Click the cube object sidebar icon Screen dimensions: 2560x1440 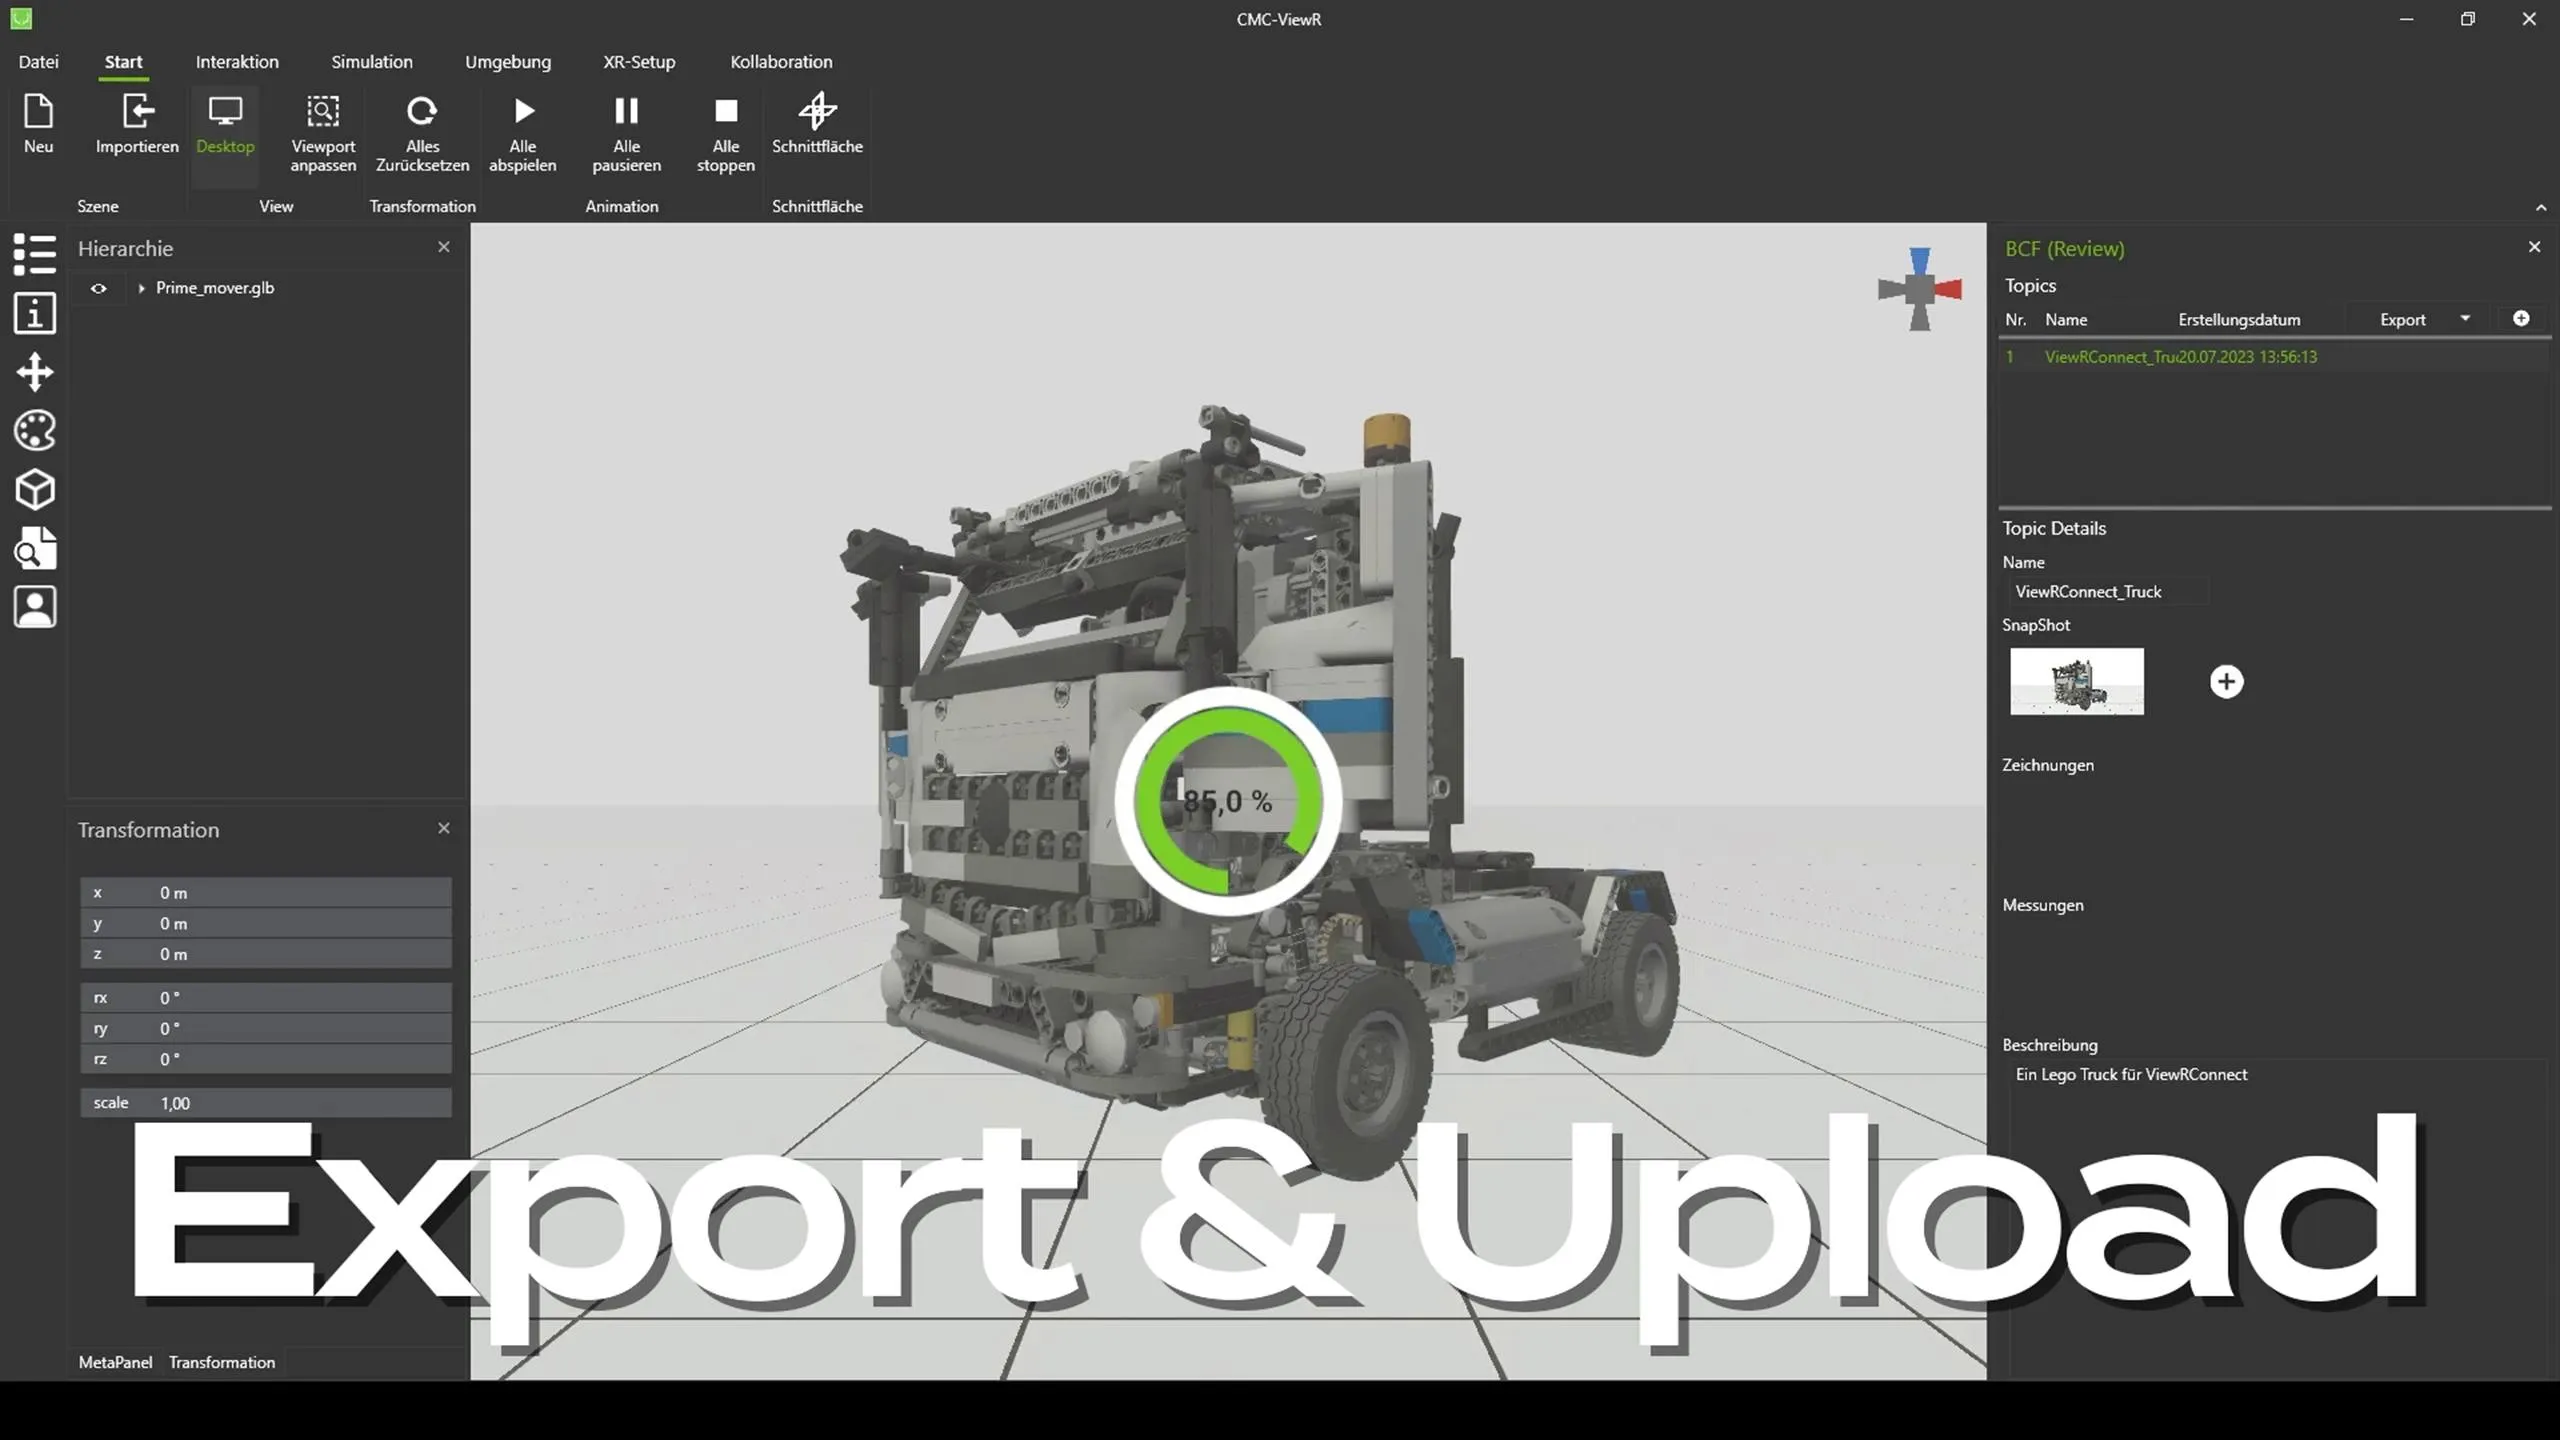click(35, 490)
